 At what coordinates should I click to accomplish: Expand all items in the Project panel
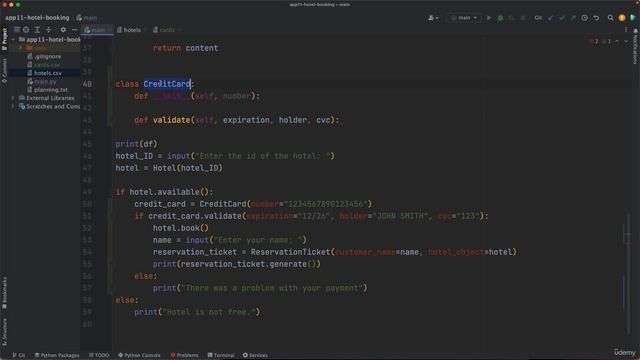[37, 30]
